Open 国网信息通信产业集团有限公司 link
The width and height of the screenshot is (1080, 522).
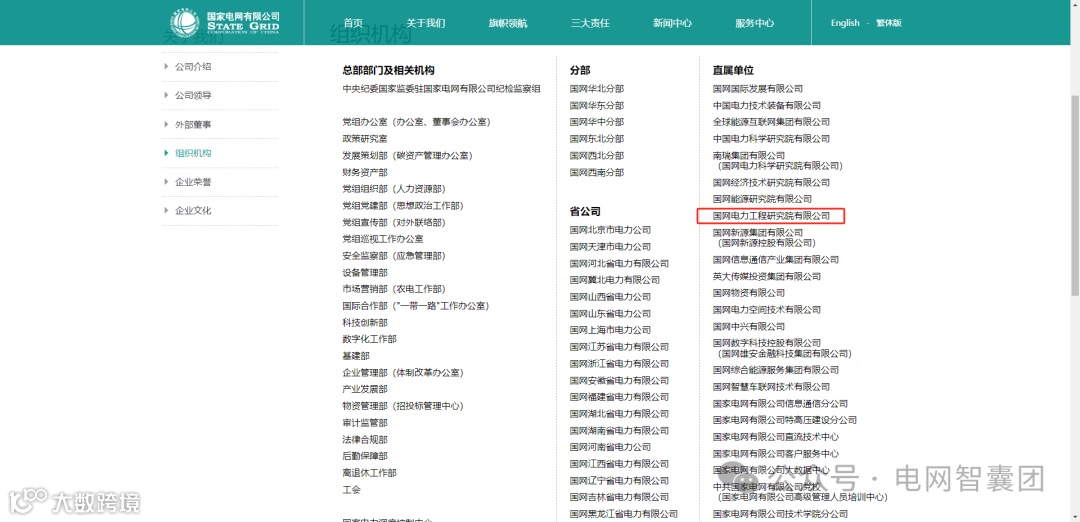tap(776, 260)
